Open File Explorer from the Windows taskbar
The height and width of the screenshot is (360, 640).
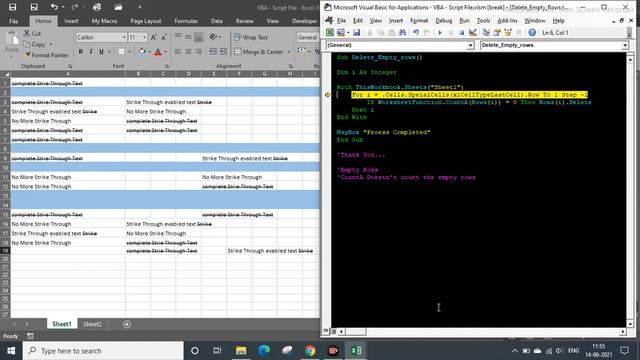pyautogui.click(x=241, y=351)
